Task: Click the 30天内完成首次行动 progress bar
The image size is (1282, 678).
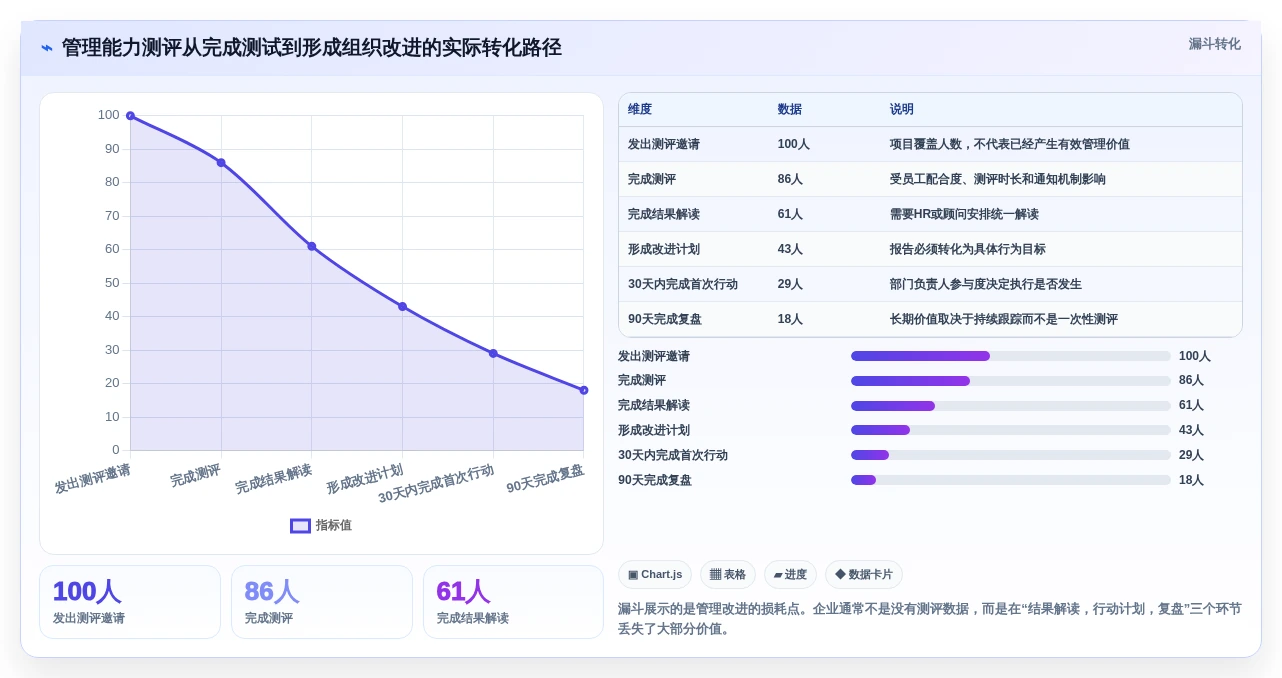Action: 1010,455
